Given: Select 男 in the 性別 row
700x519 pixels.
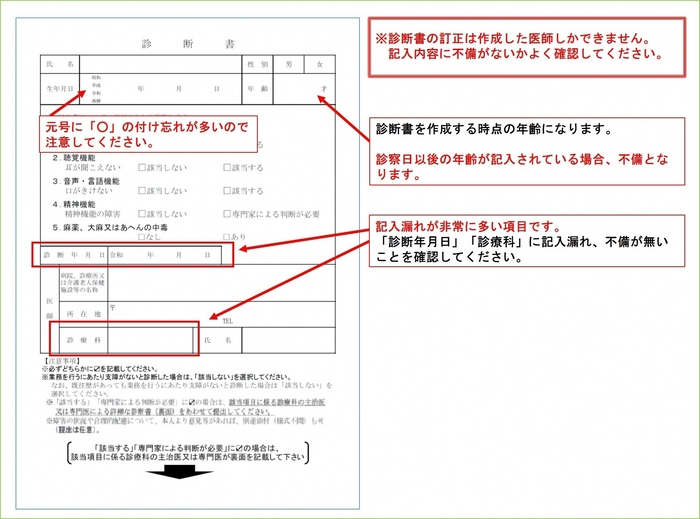Looking at the screenshot, I should click(x=288, y=64).
